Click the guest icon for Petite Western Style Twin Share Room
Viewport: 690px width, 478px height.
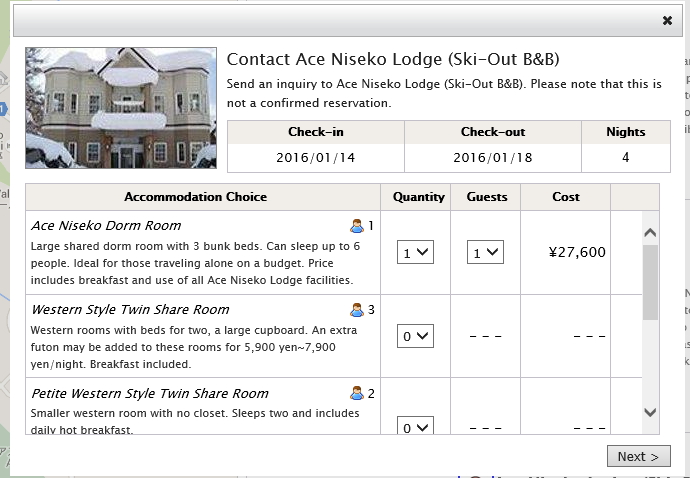coord(357,393)
